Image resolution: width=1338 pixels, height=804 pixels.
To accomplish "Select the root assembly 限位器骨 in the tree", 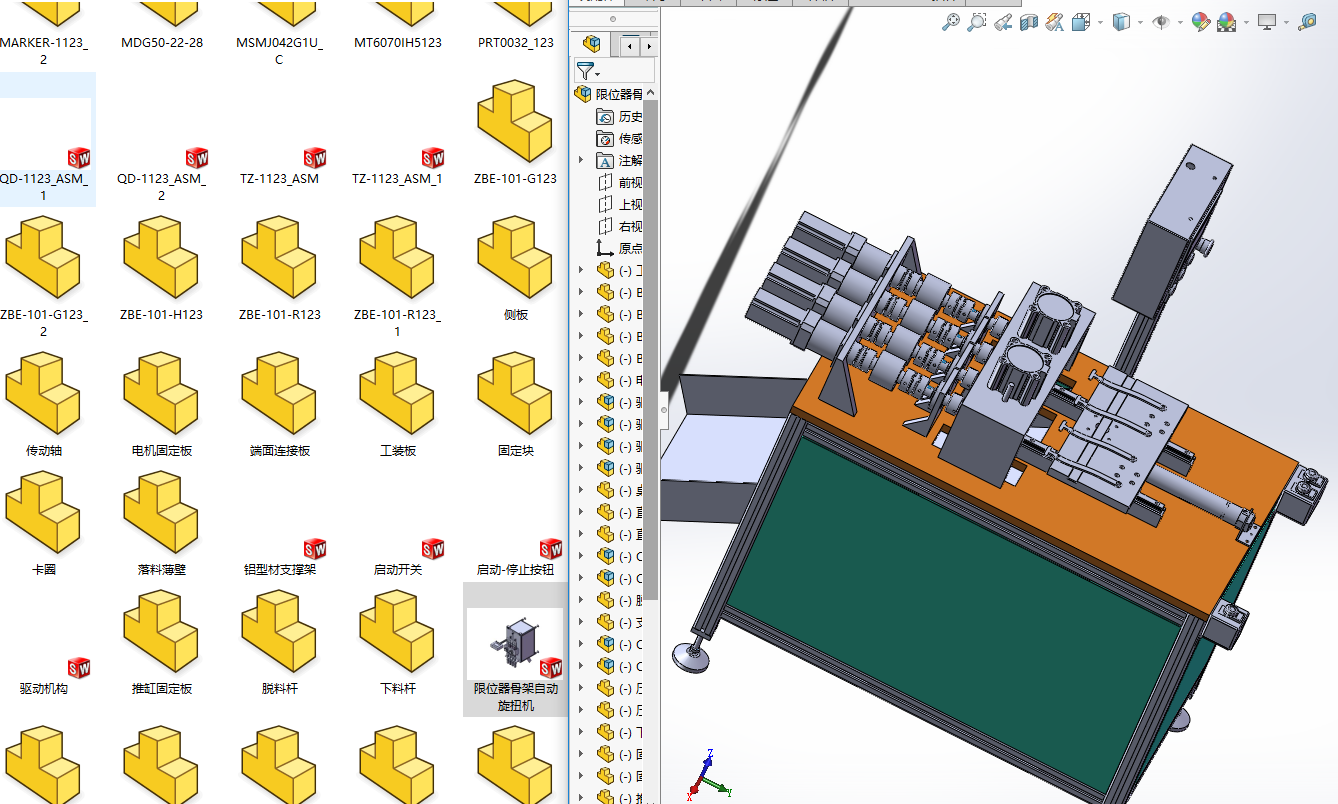I will (608, 94).
